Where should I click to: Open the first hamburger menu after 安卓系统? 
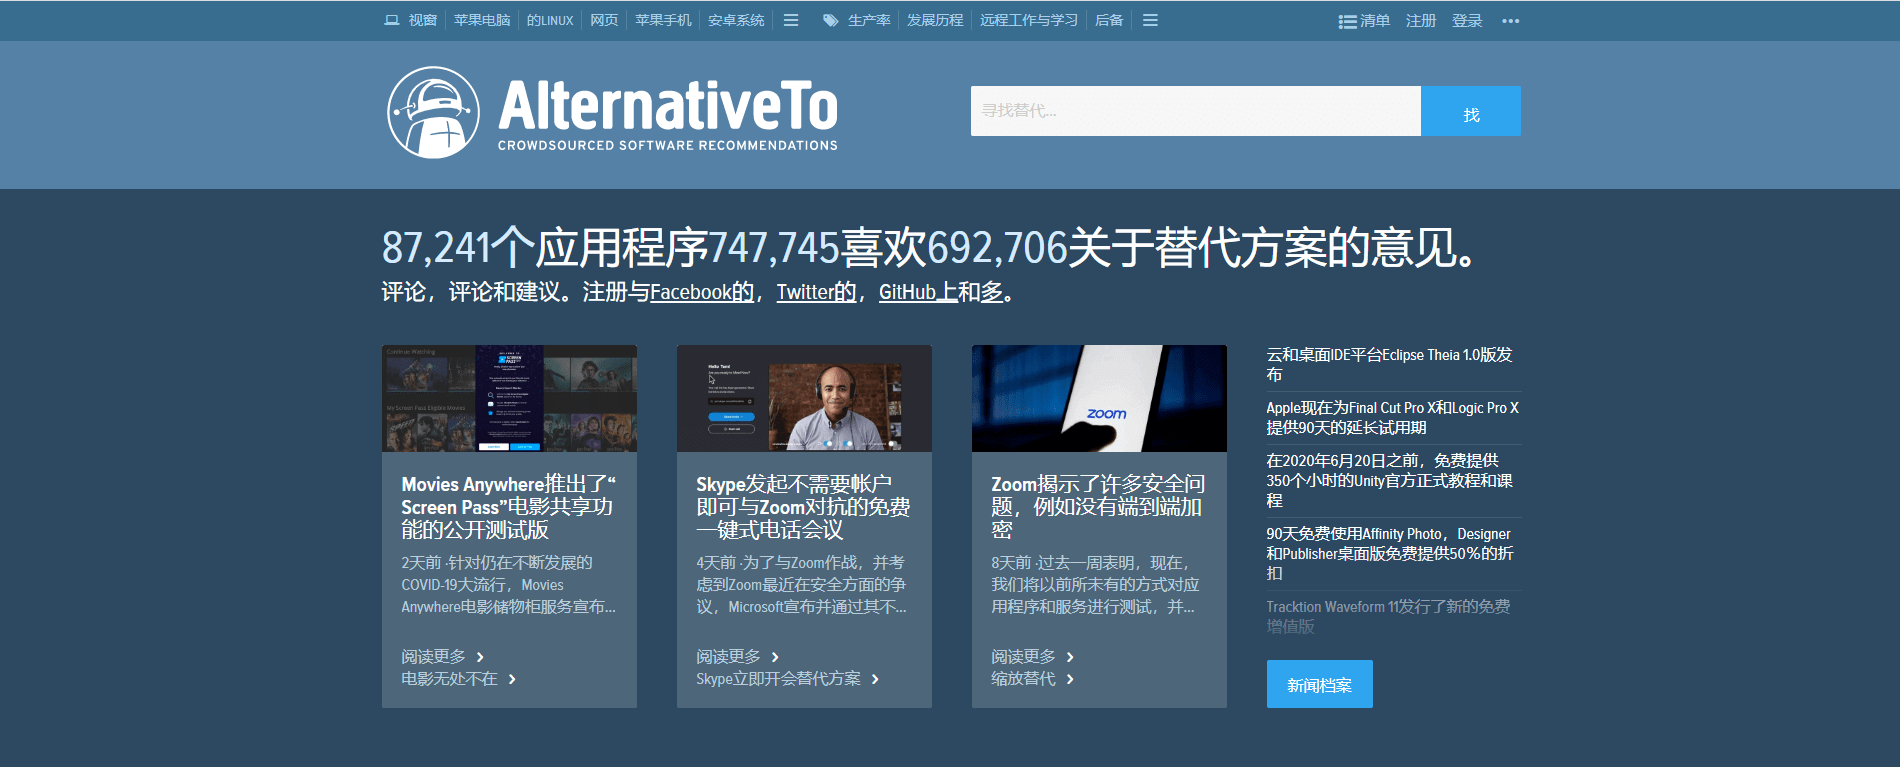click(791, 20)
